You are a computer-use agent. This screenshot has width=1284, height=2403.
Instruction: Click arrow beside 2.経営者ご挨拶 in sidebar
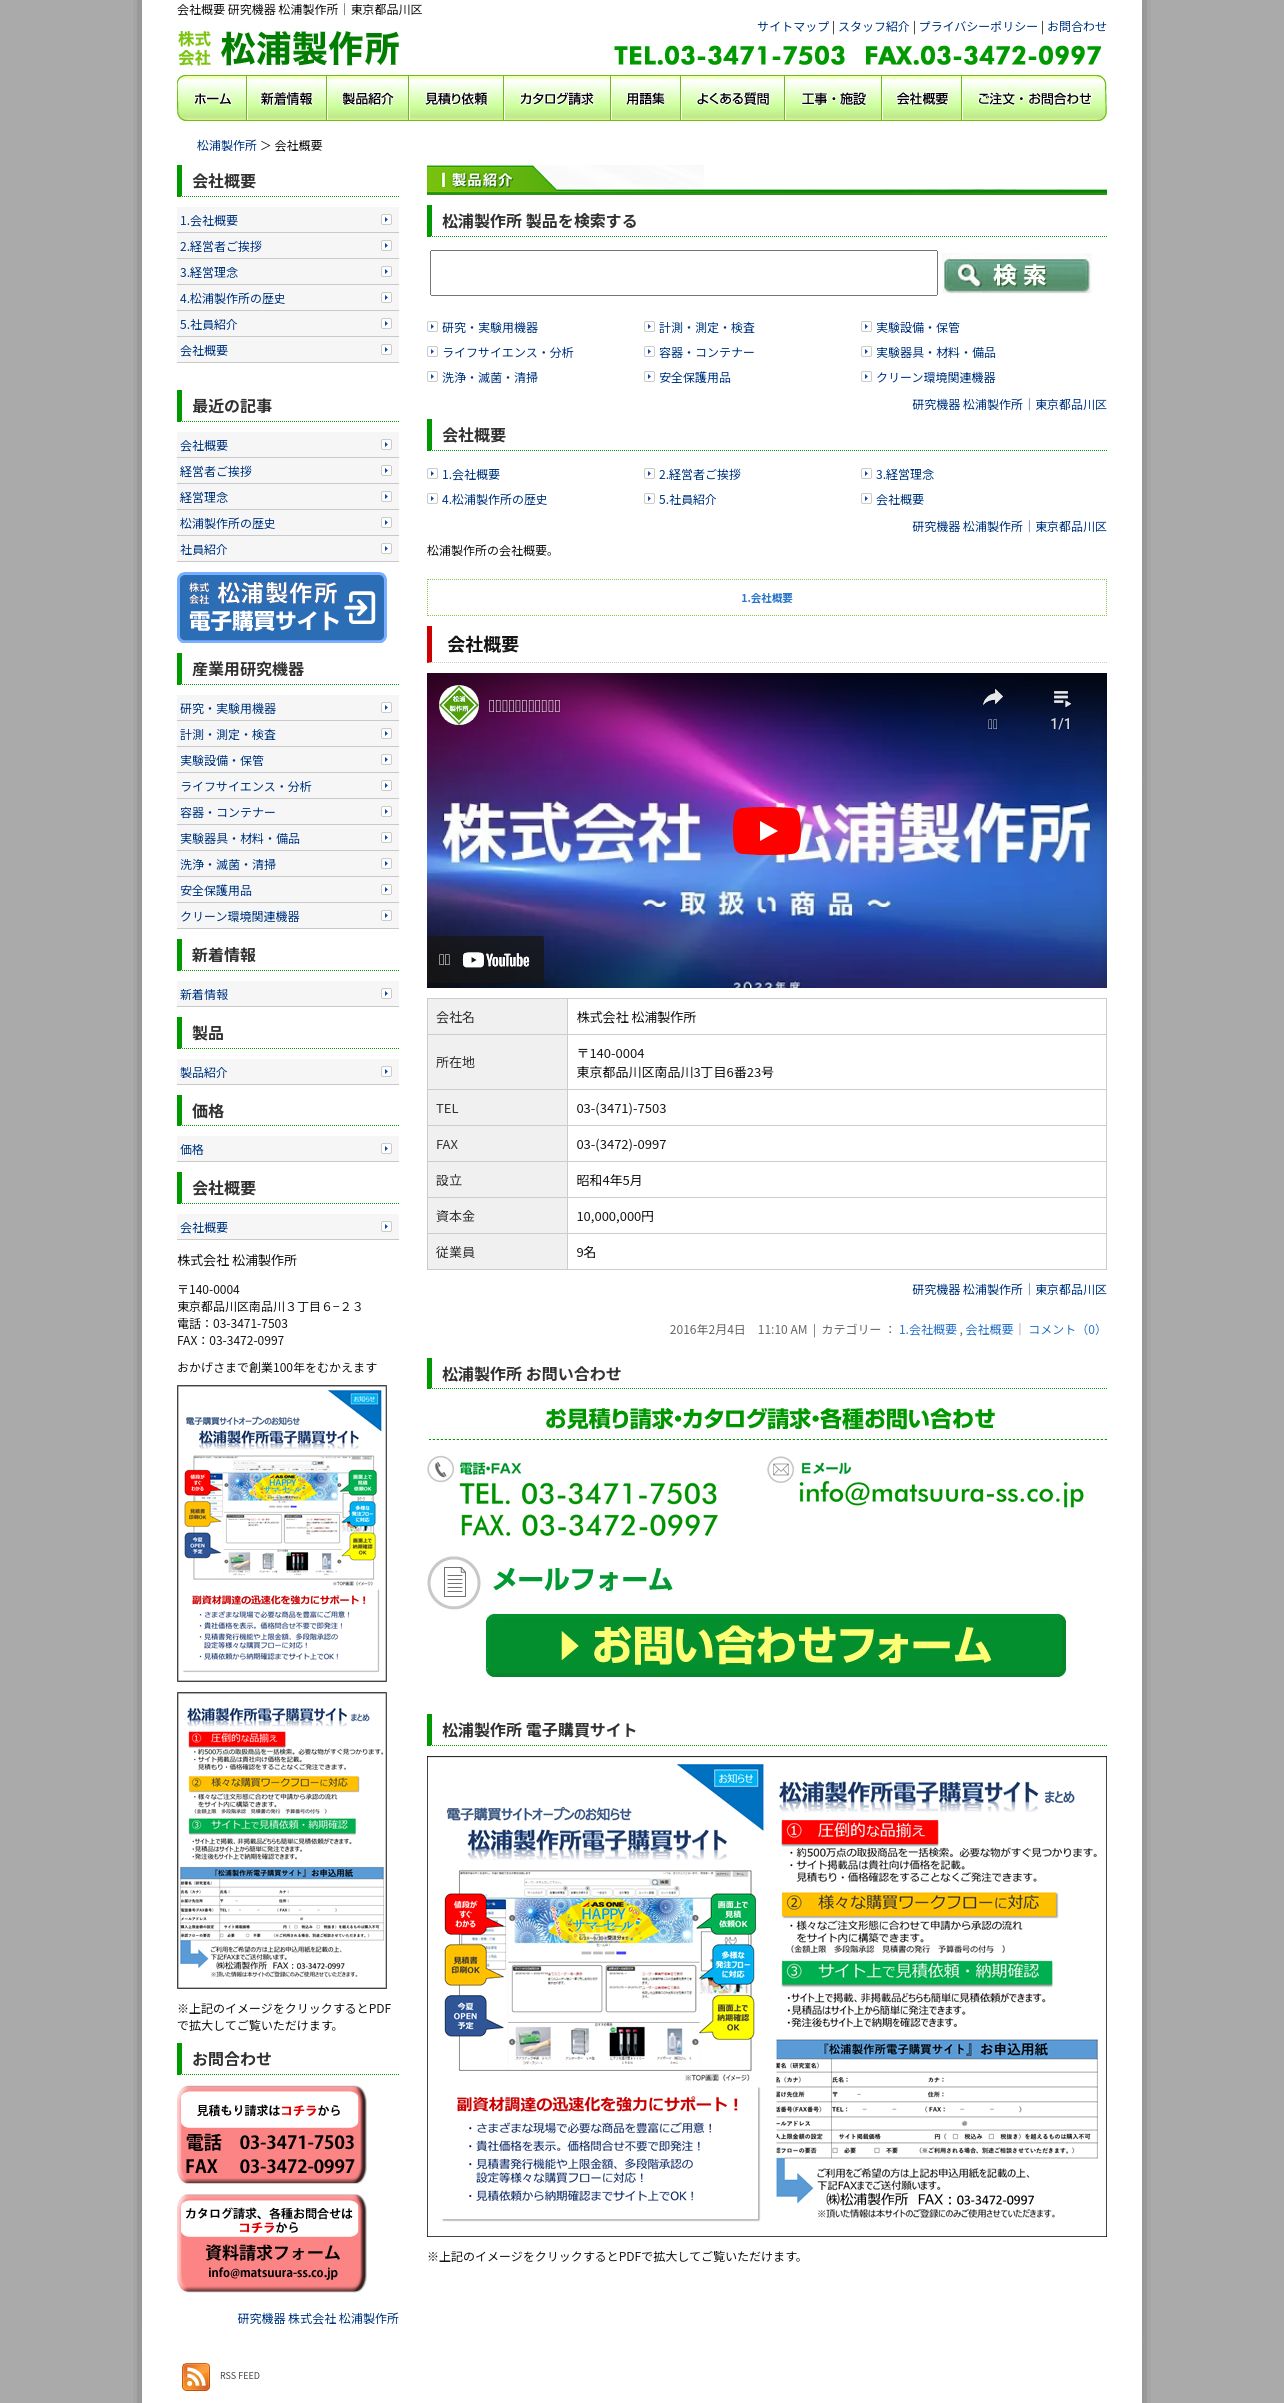coord(386,245)
